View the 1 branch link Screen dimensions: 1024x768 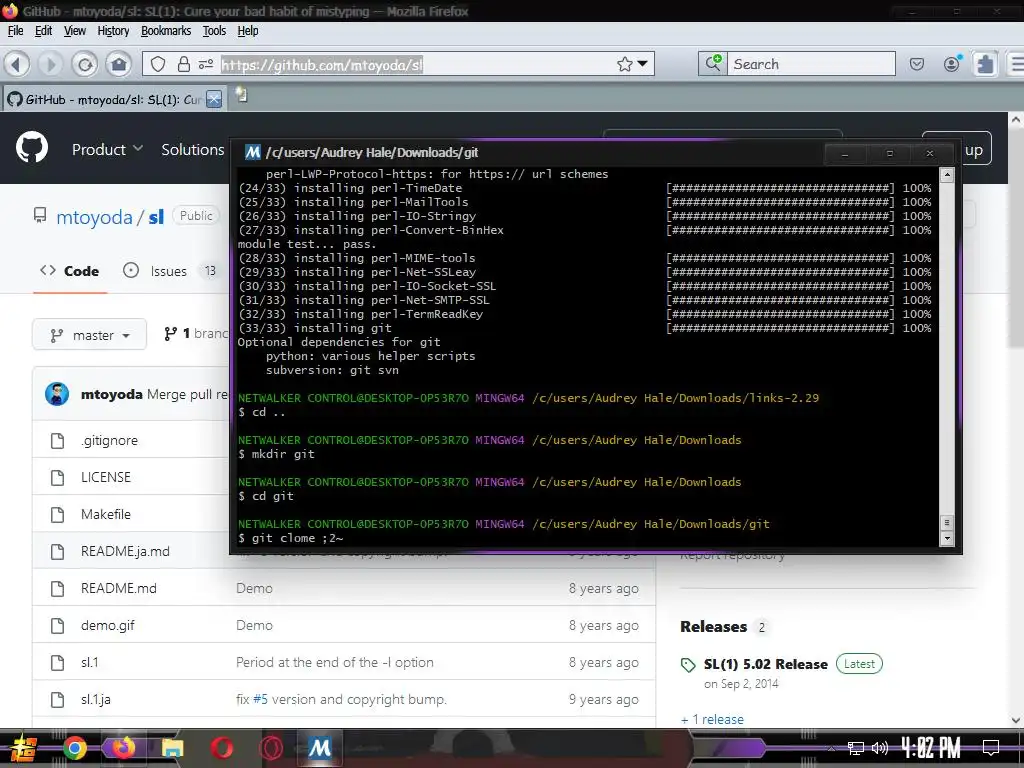(x=195, y=334)
